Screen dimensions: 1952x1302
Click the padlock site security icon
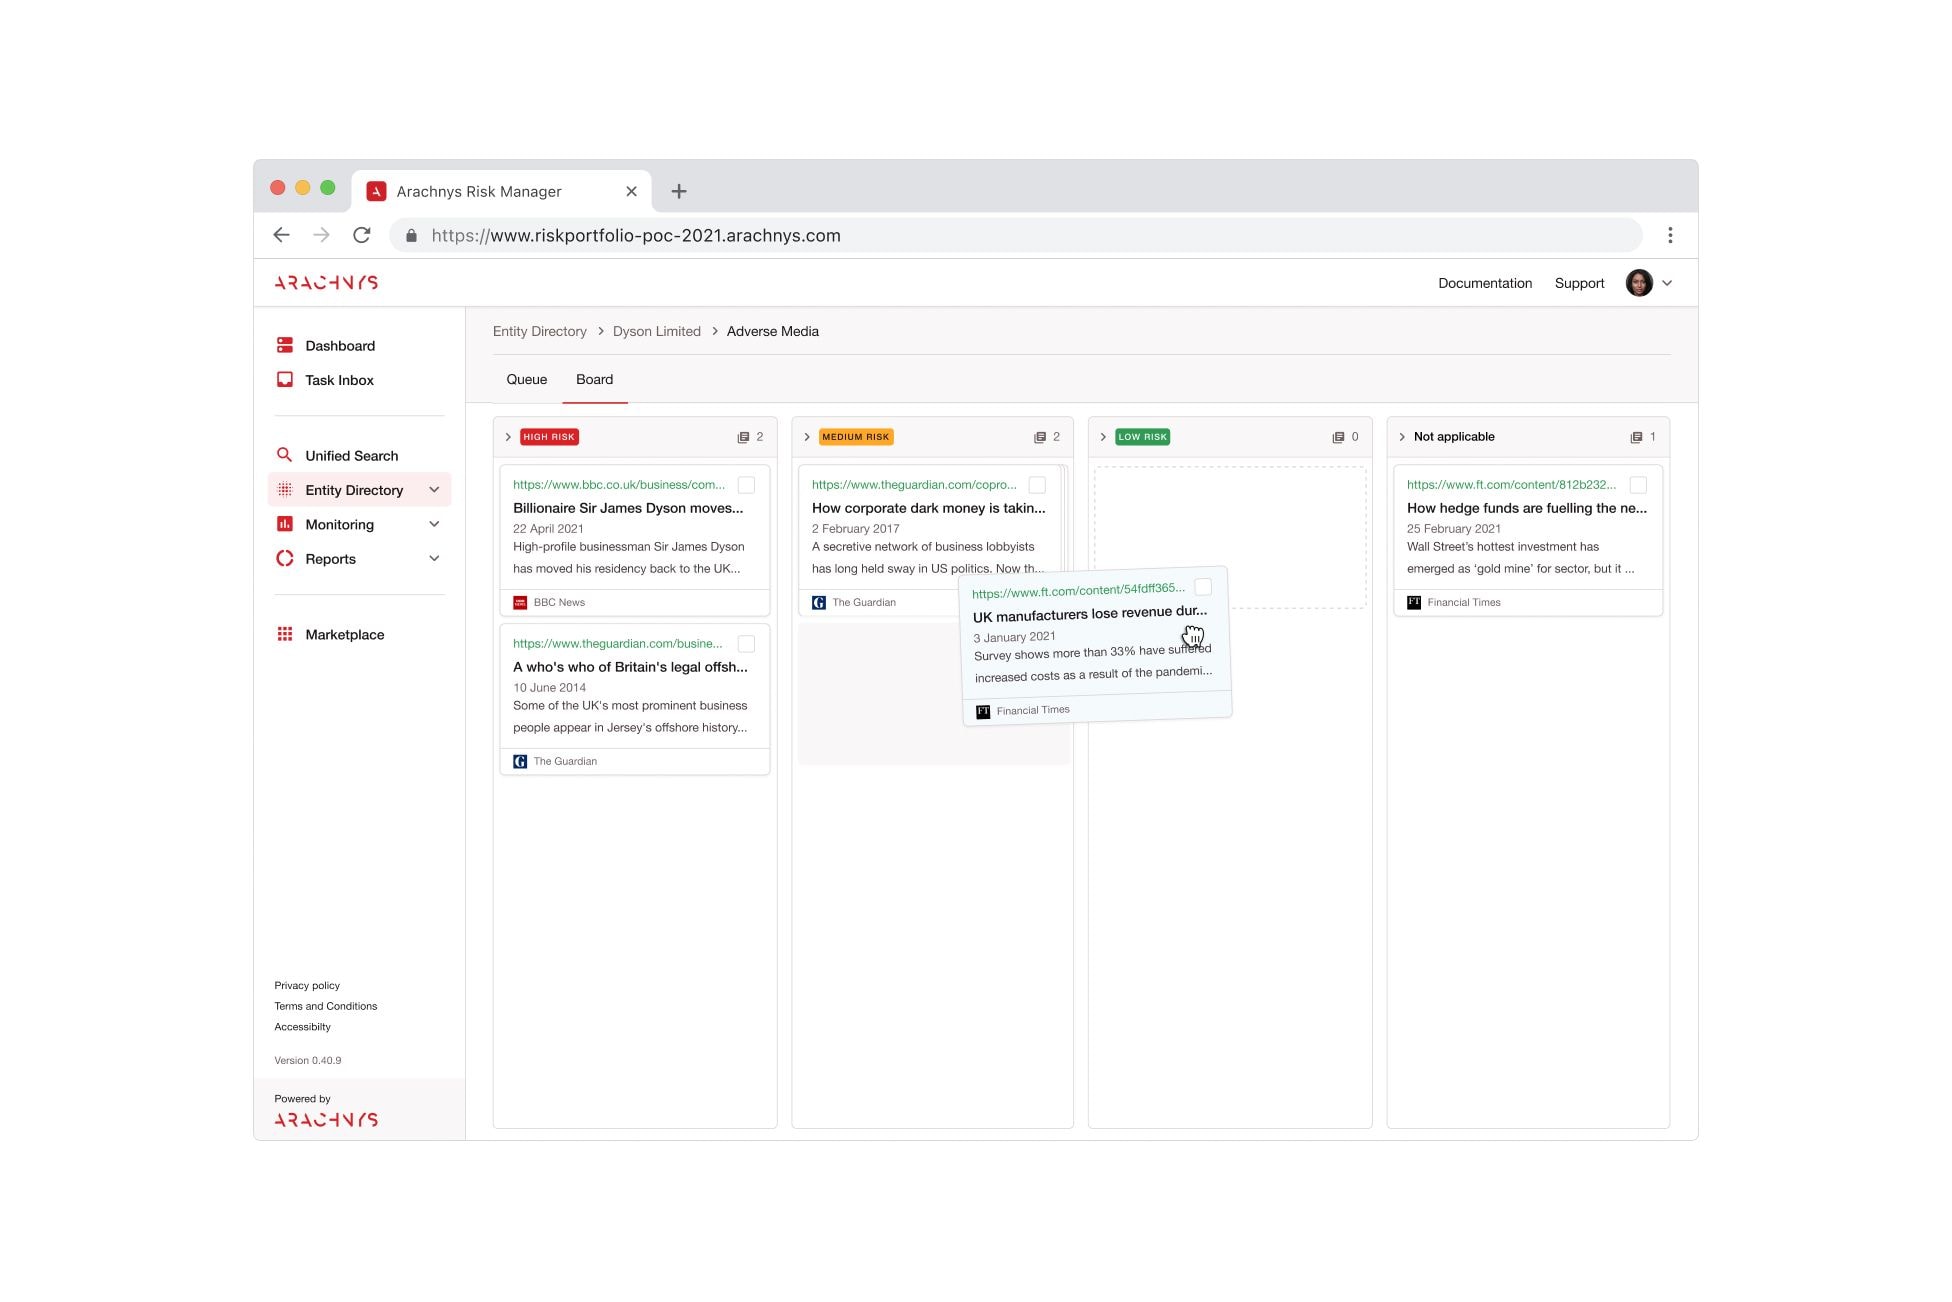[411, 236]
